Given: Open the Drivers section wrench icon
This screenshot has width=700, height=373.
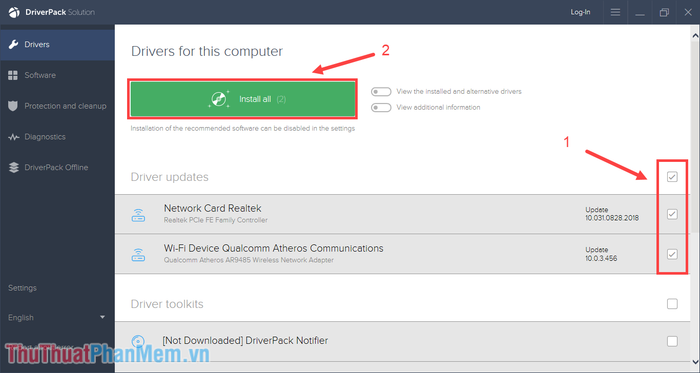Looking at the screenshot, I should (13, 45).
